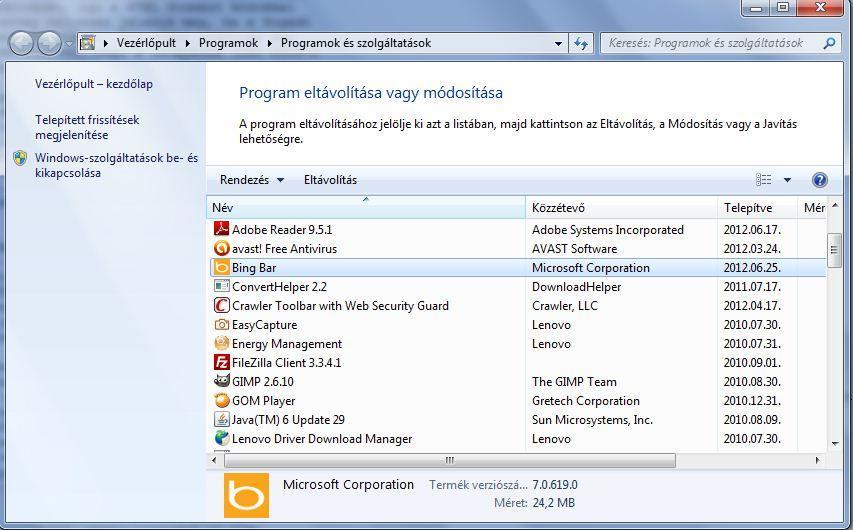Open the help question mark icon
The height and width of the screenshot is (530, 853).
pyautogui.click(x=819, y=180)
